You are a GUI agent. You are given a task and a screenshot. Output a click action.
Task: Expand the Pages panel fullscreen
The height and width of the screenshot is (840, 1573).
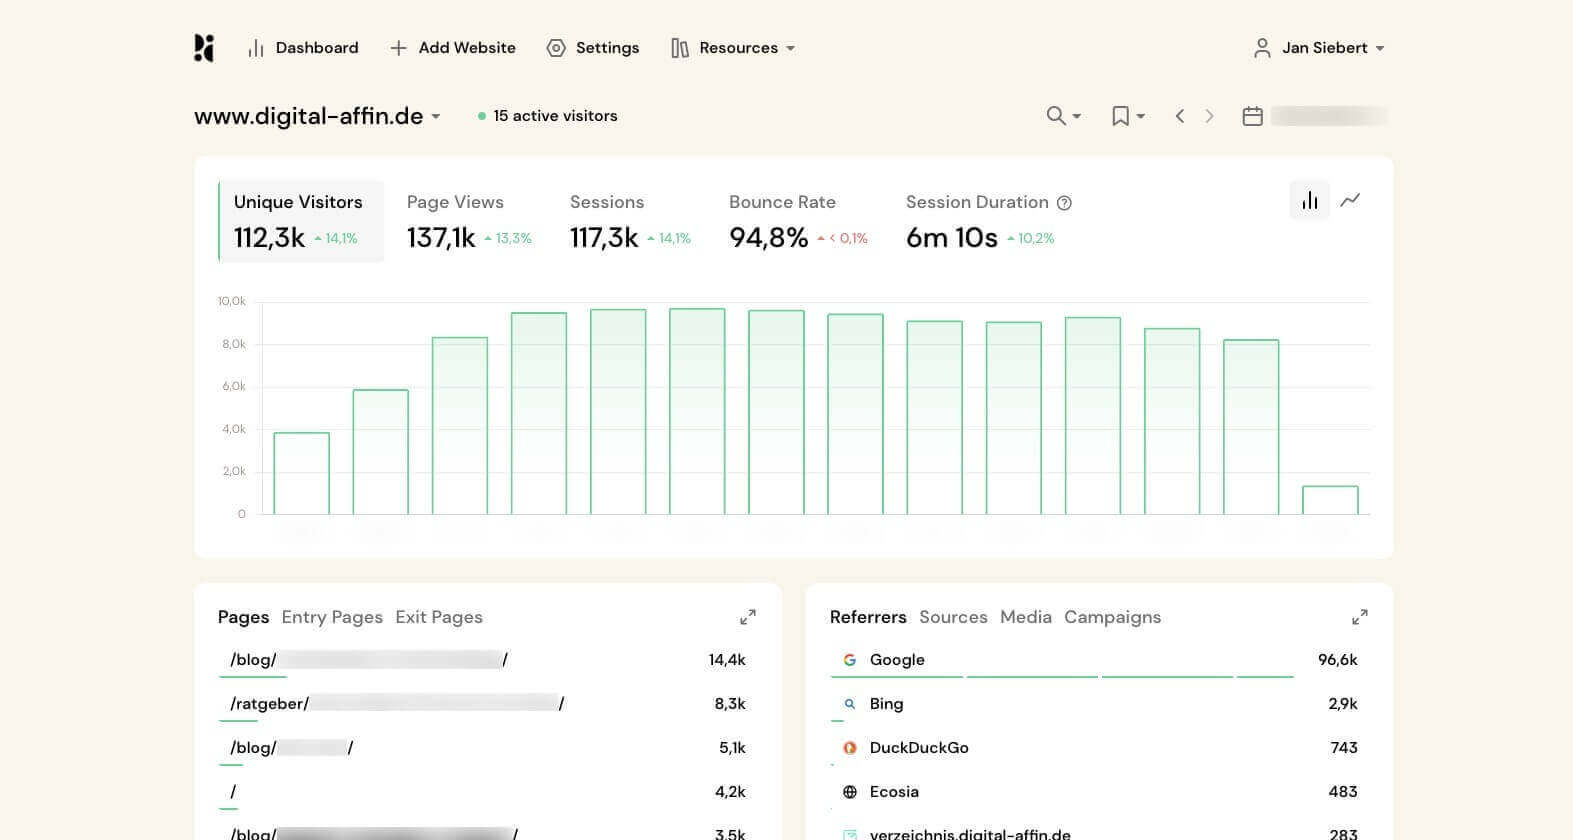click(x=748, y=617)
